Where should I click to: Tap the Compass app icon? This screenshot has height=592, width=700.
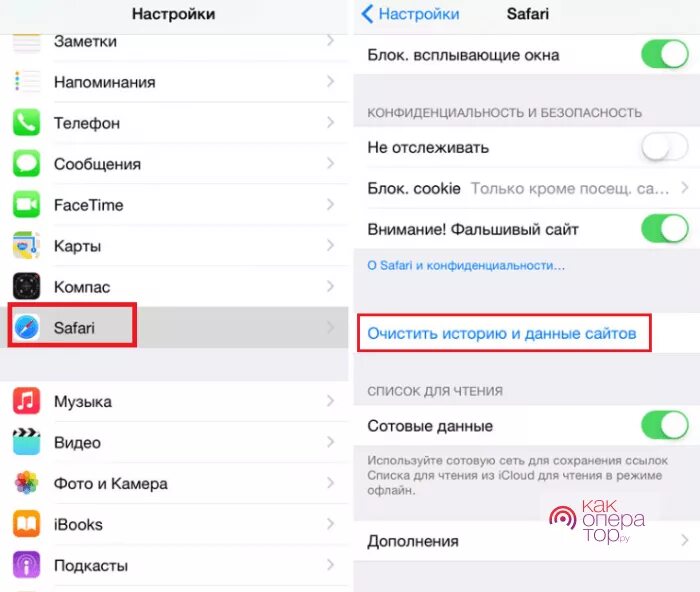(x=26, y=286)
